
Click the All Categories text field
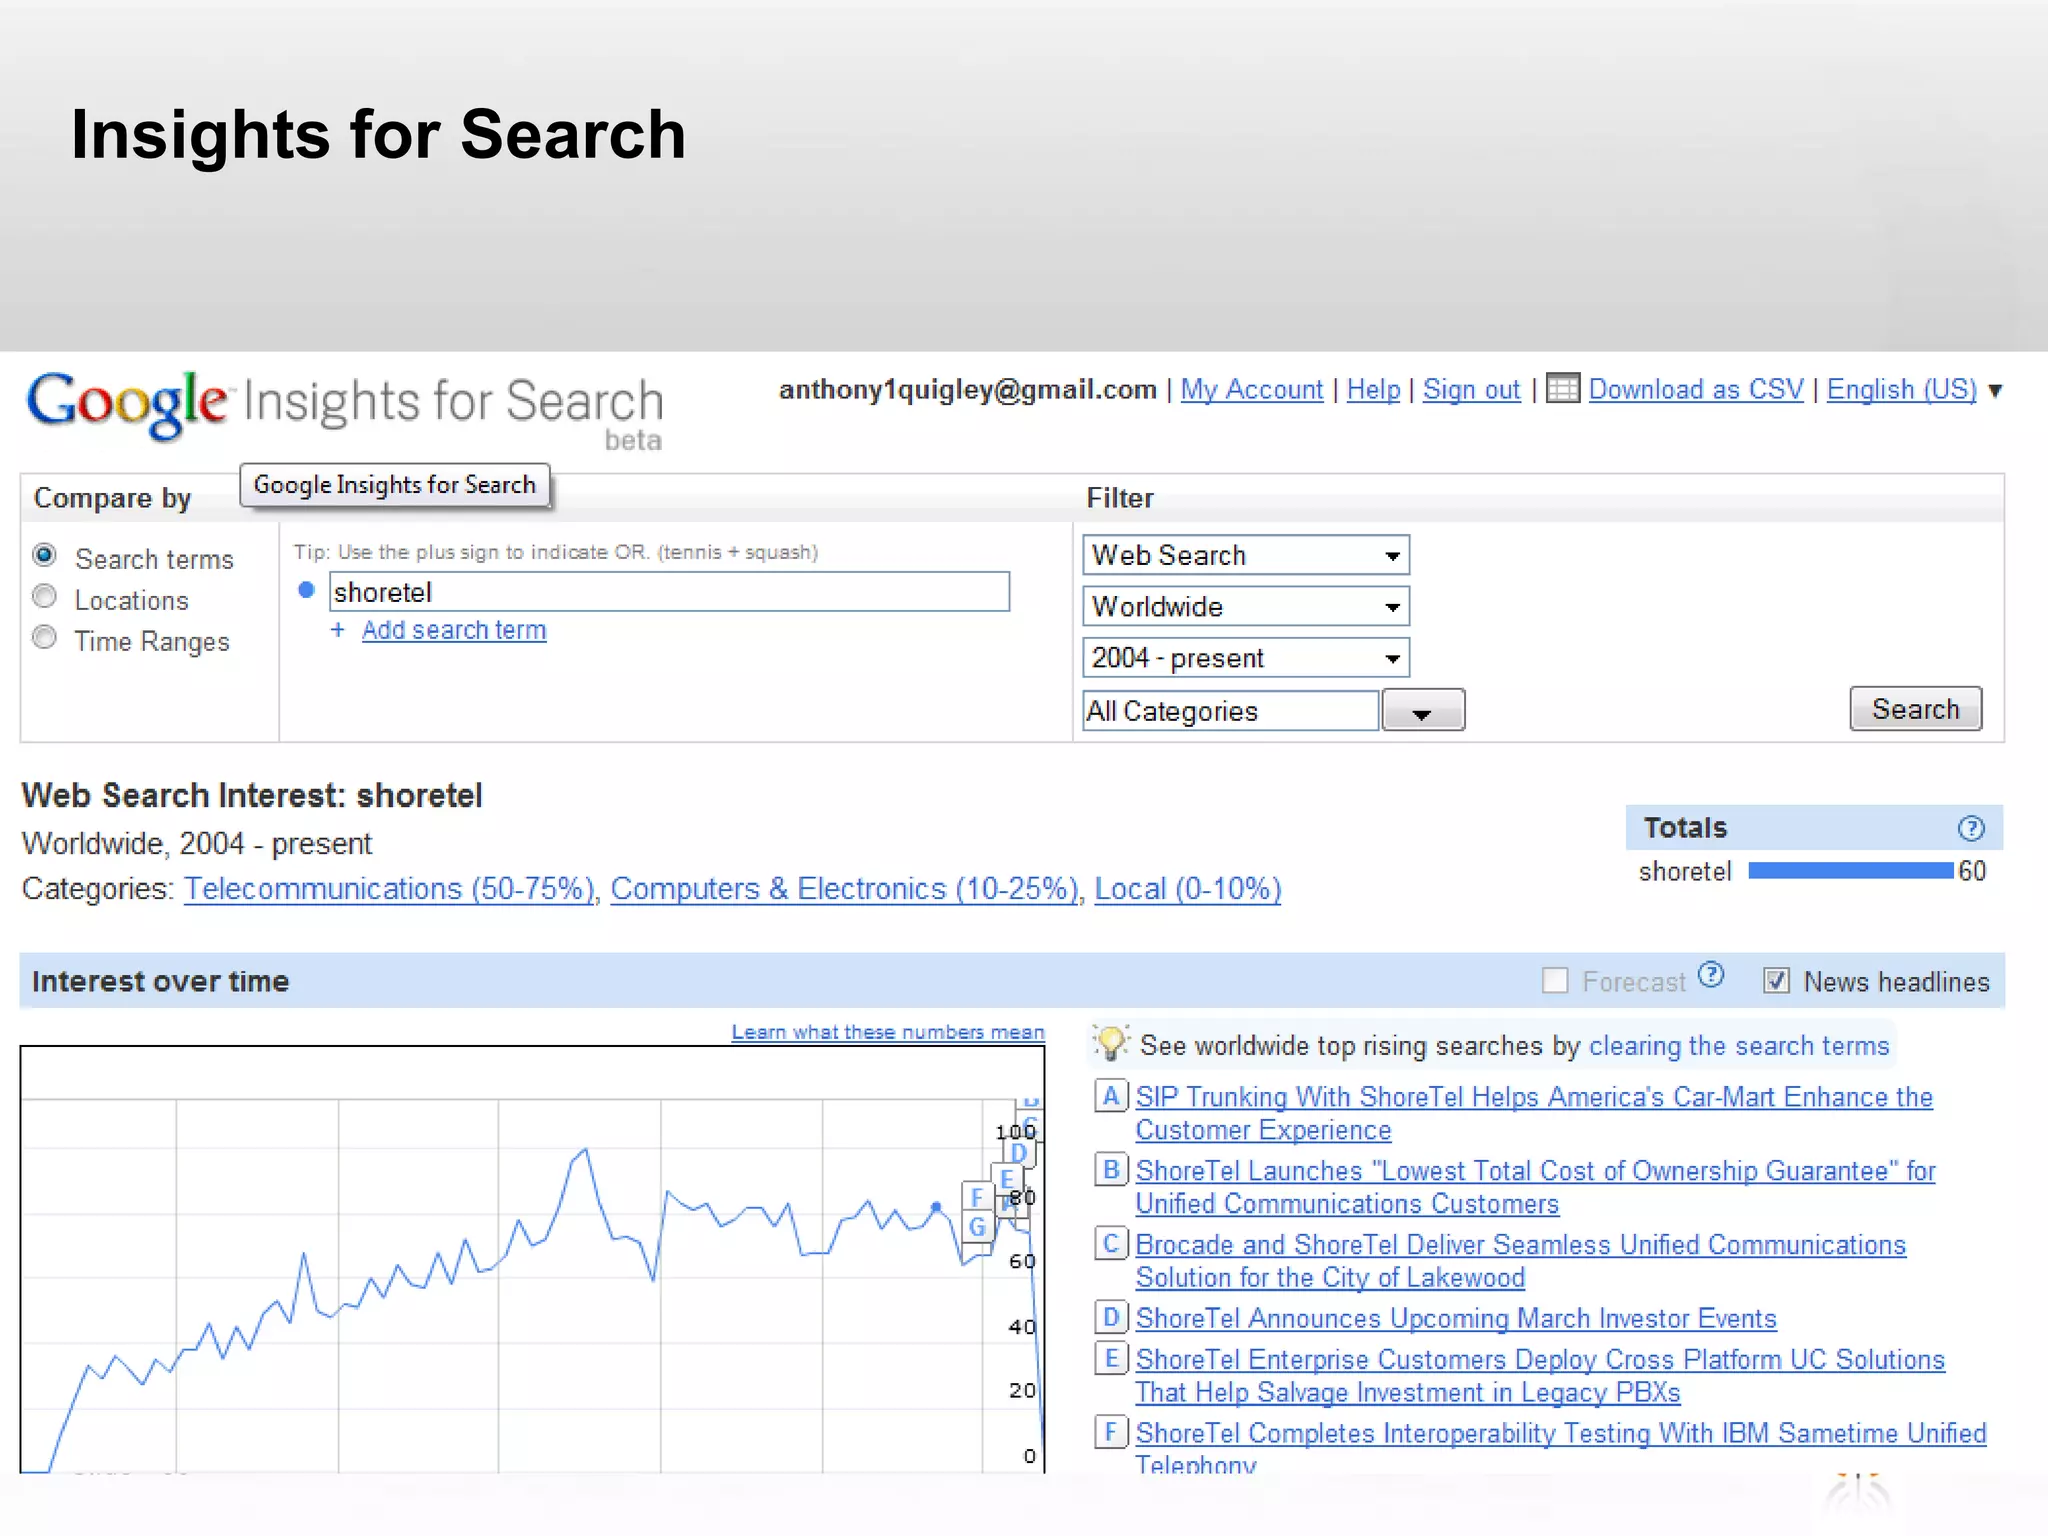pos(1231,711)
